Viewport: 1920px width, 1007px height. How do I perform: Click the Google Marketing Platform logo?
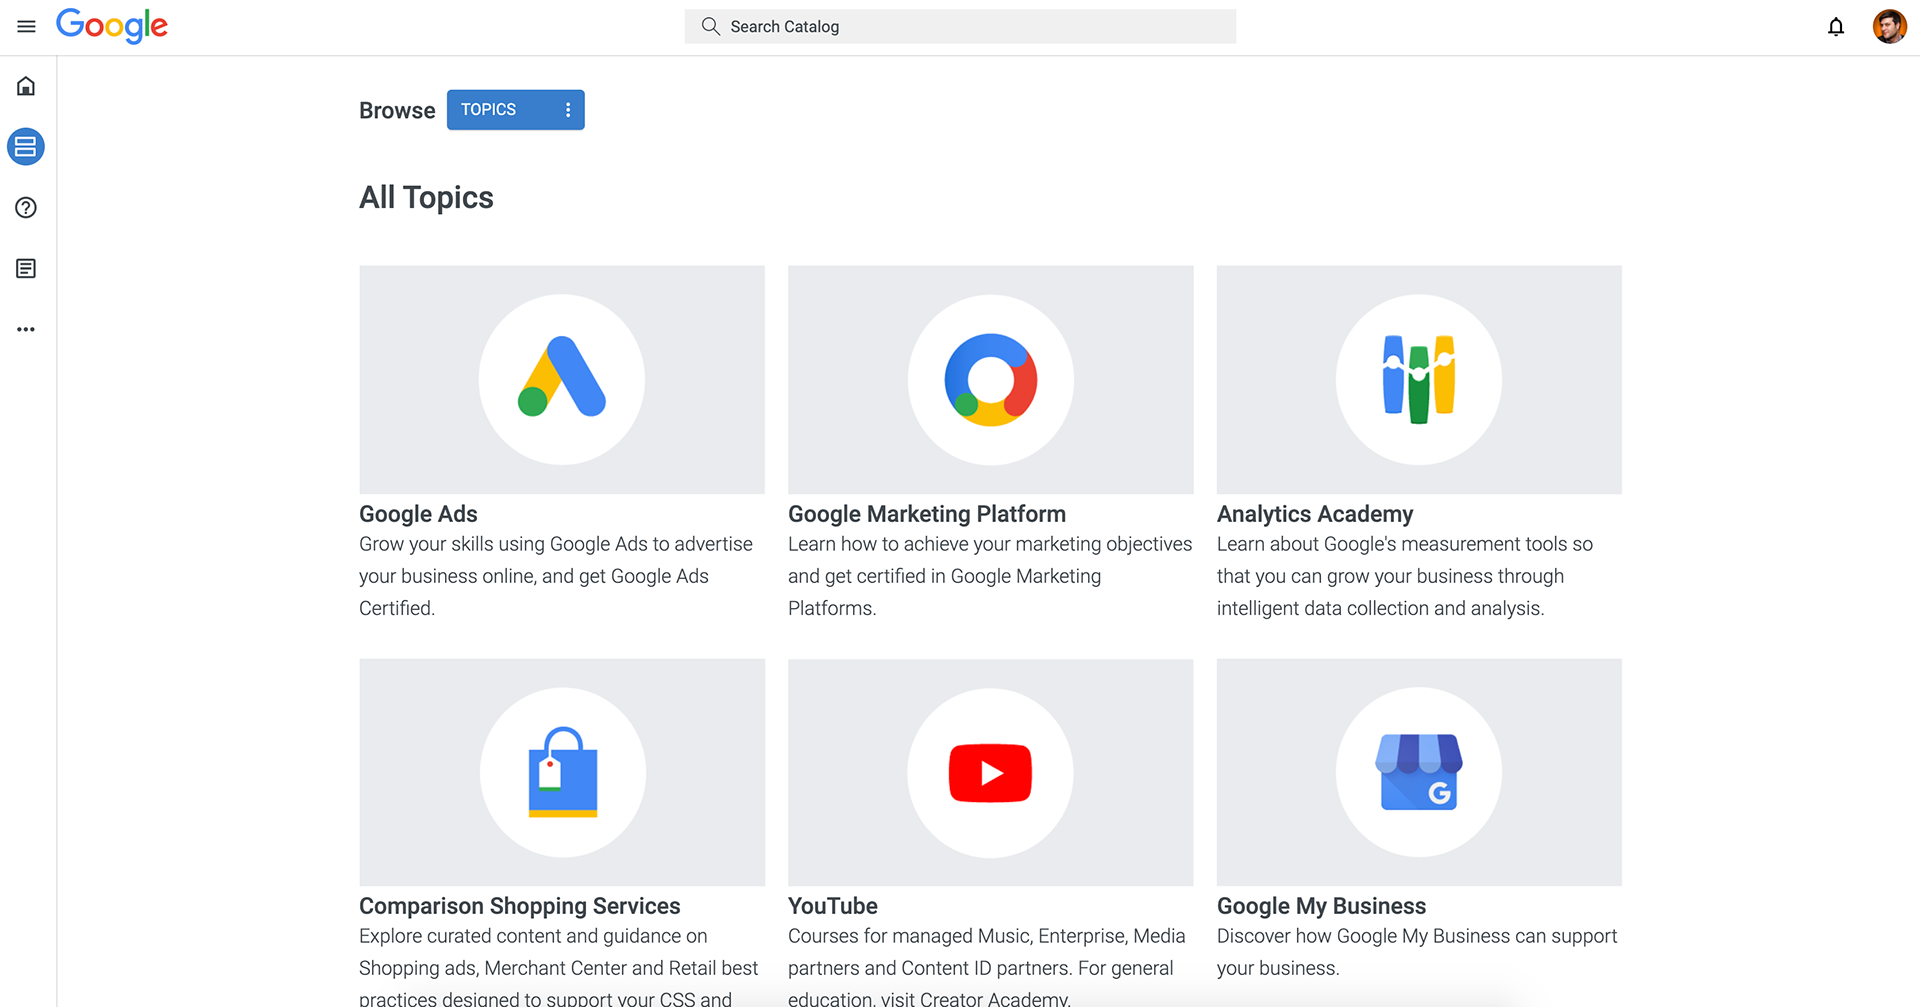pyautogui.click(x=990, y=379)
